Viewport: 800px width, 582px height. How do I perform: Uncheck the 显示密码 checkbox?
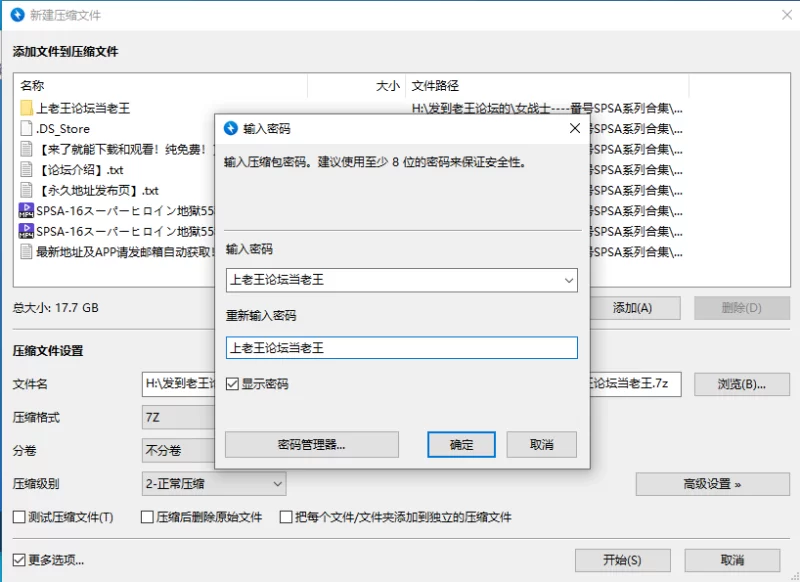pos(232,384)
